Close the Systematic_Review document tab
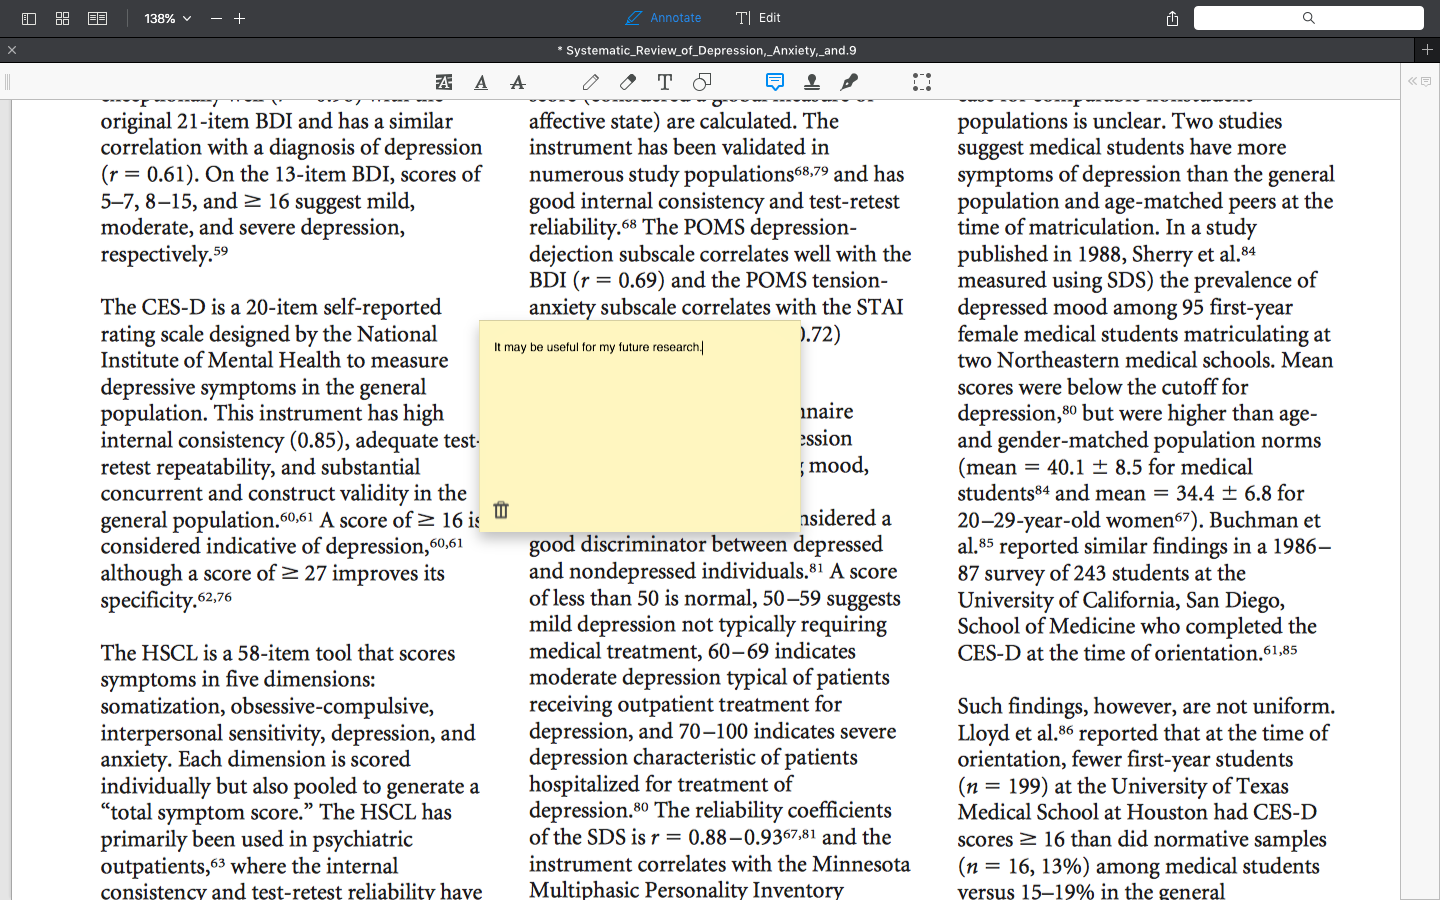The height and width of the screenshot is (900, 1440). 12,50
